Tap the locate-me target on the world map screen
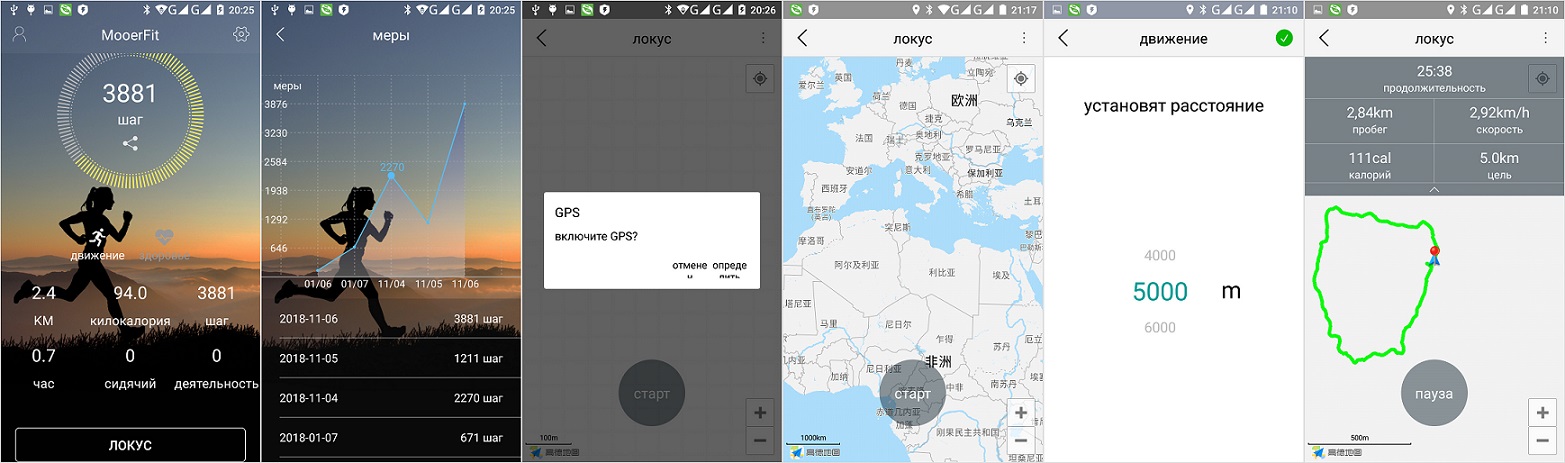This screenshot has width=1565, height=463. [1021, 79]
